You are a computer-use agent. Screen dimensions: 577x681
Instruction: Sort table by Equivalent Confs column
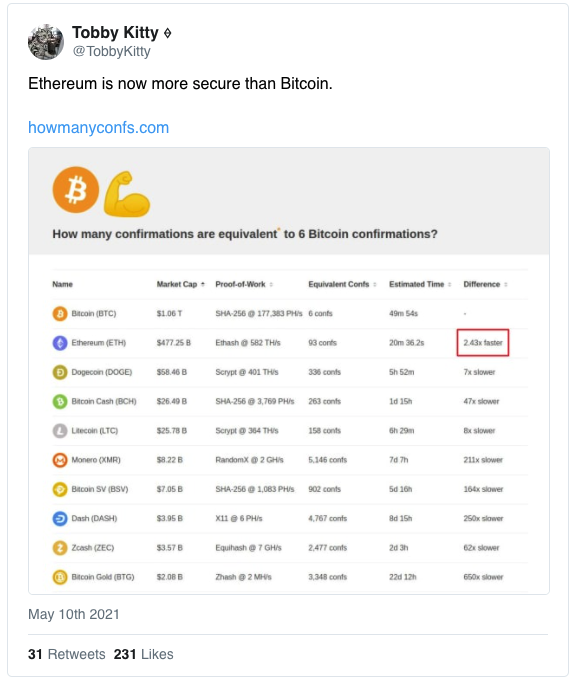click(342, 284)
